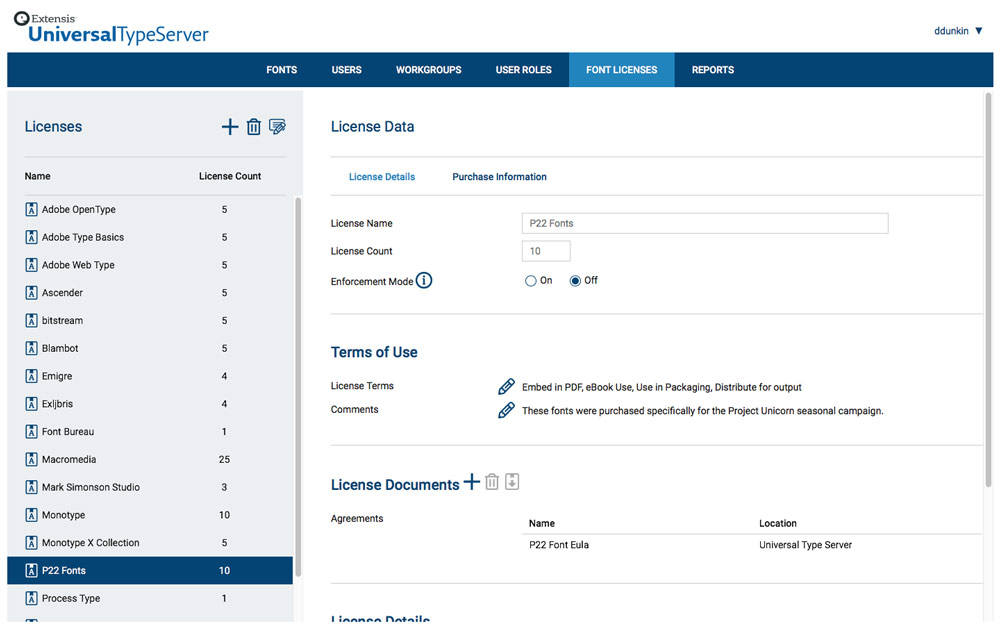Set Enforcement Mode to Off
This screenshot has height=625, width=1000.
(x=575, y=281)
